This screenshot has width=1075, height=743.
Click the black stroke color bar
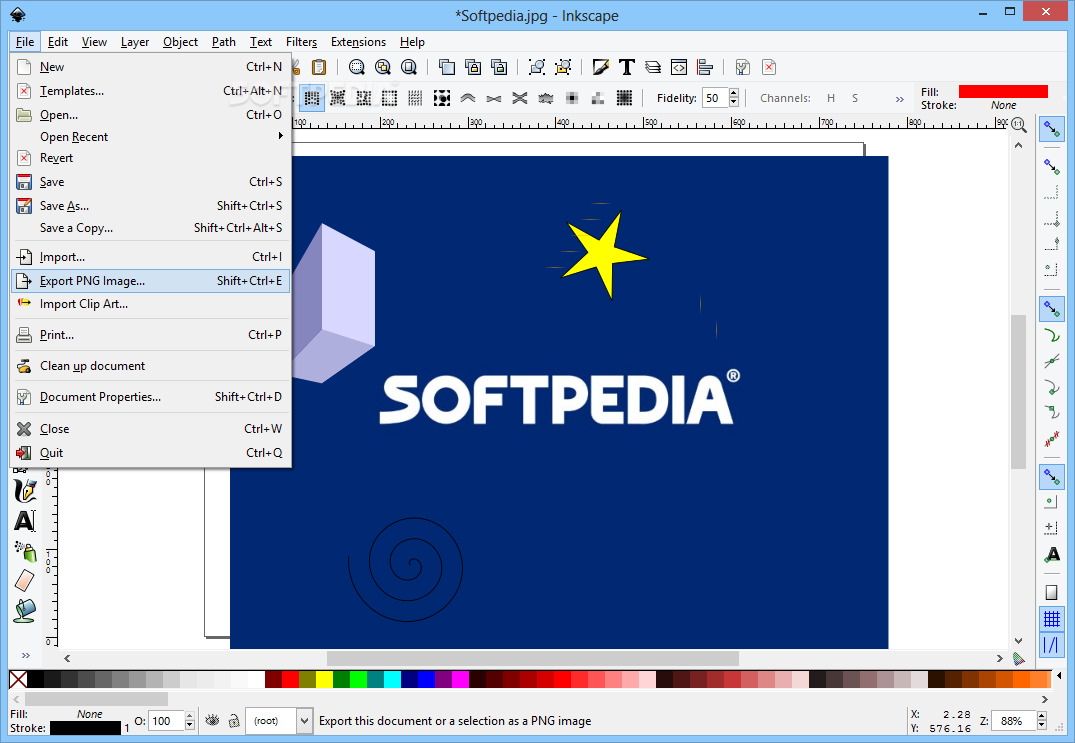pos(86,728)
